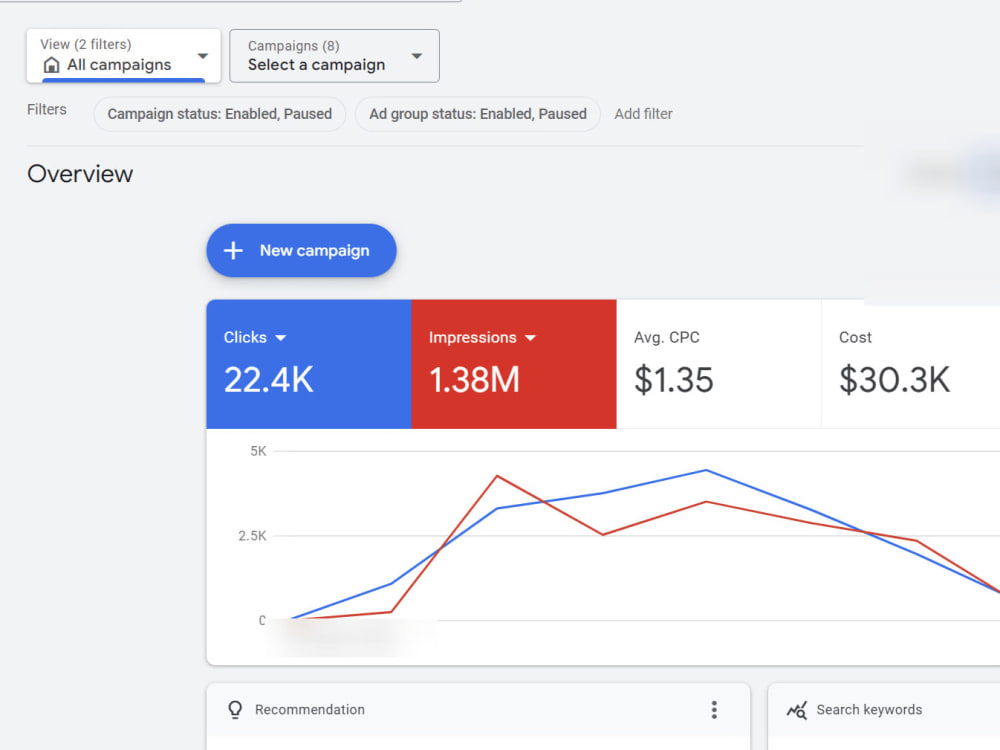Start a New campaign
This screenshot has height=750, width=1000.
point(301,251)
